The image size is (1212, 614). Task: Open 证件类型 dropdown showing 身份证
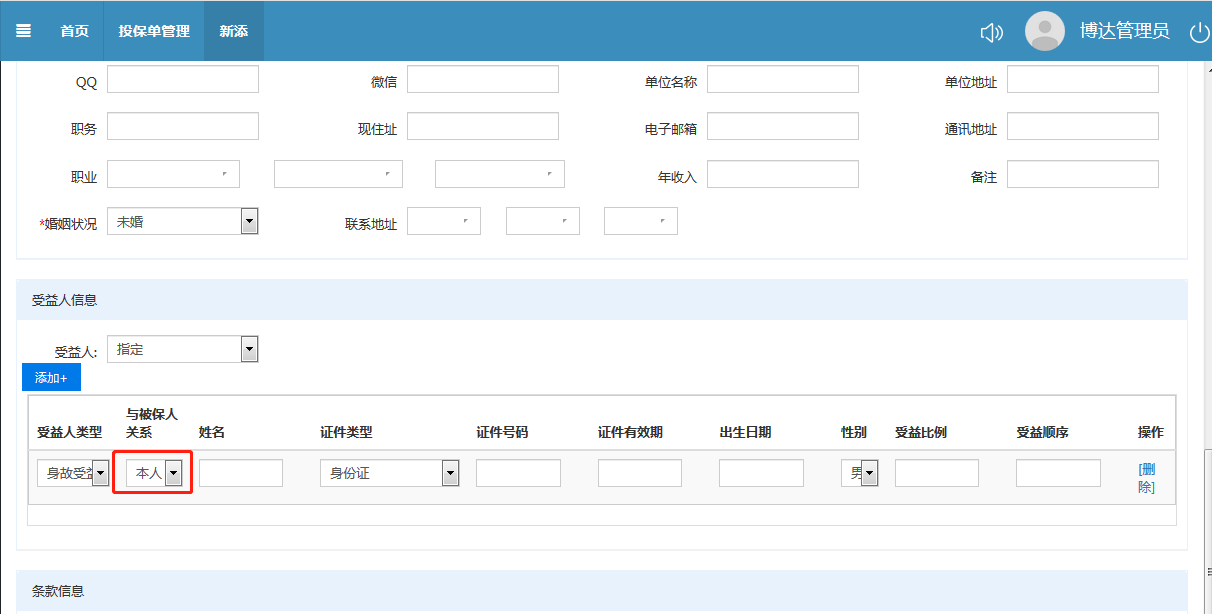tap(390, 473)
